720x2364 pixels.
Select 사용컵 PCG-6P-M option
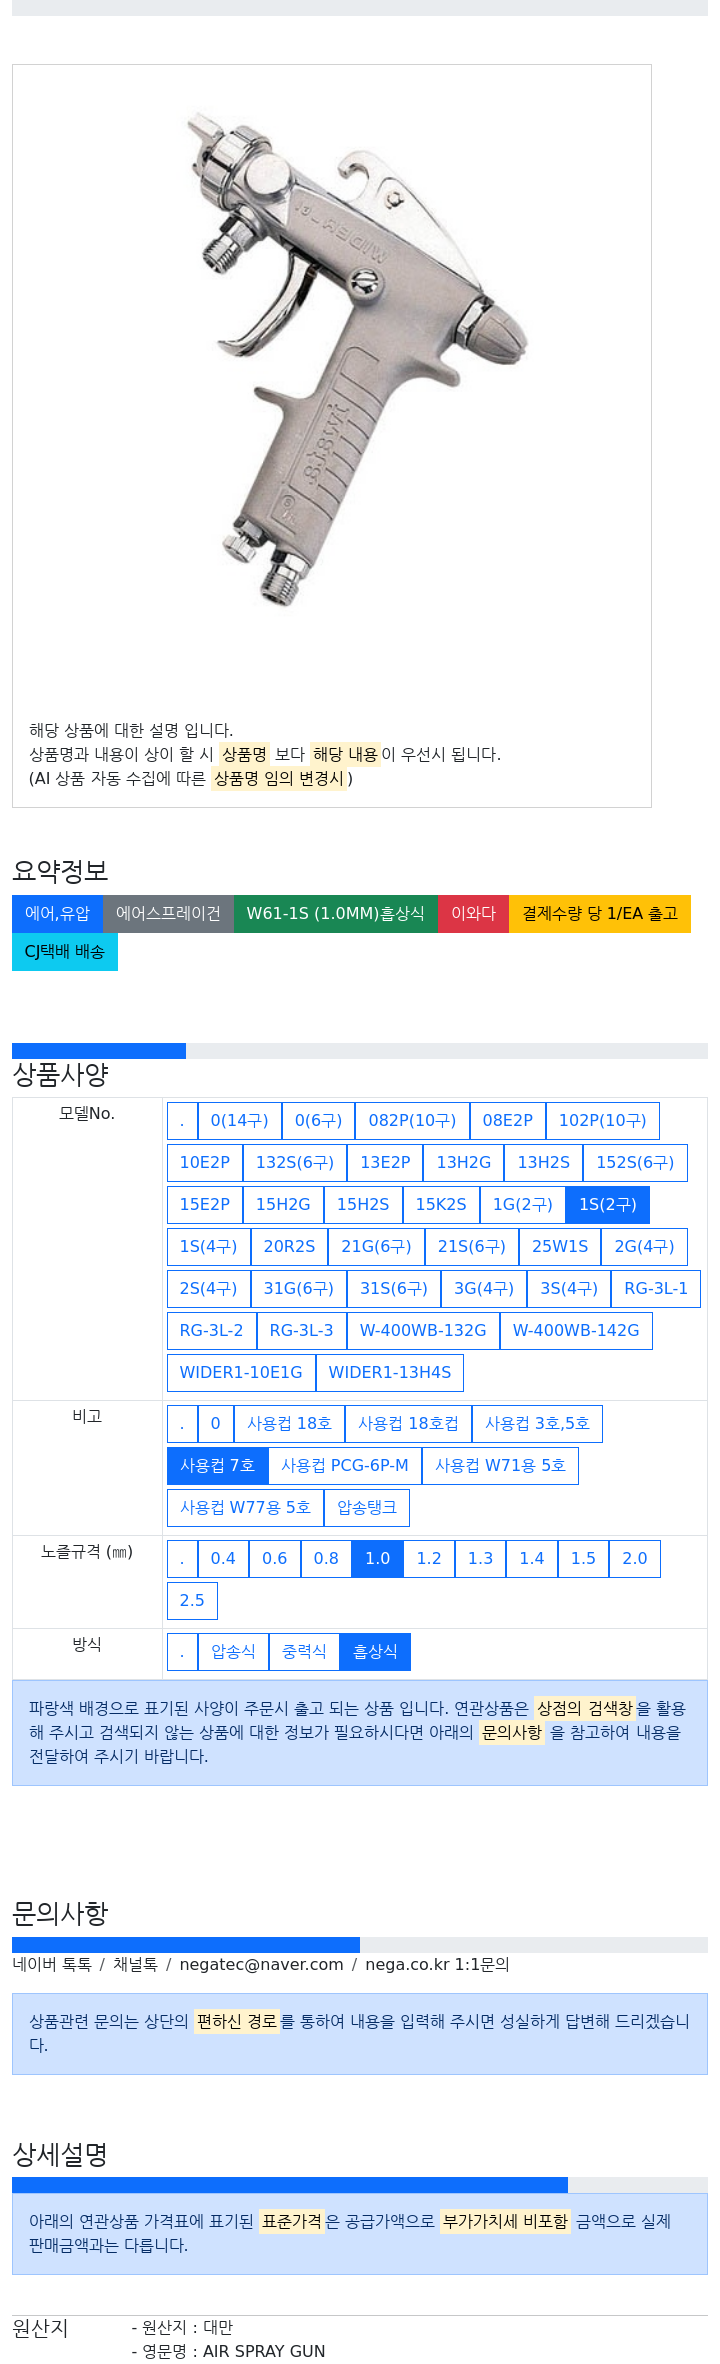coord(345,1466)
